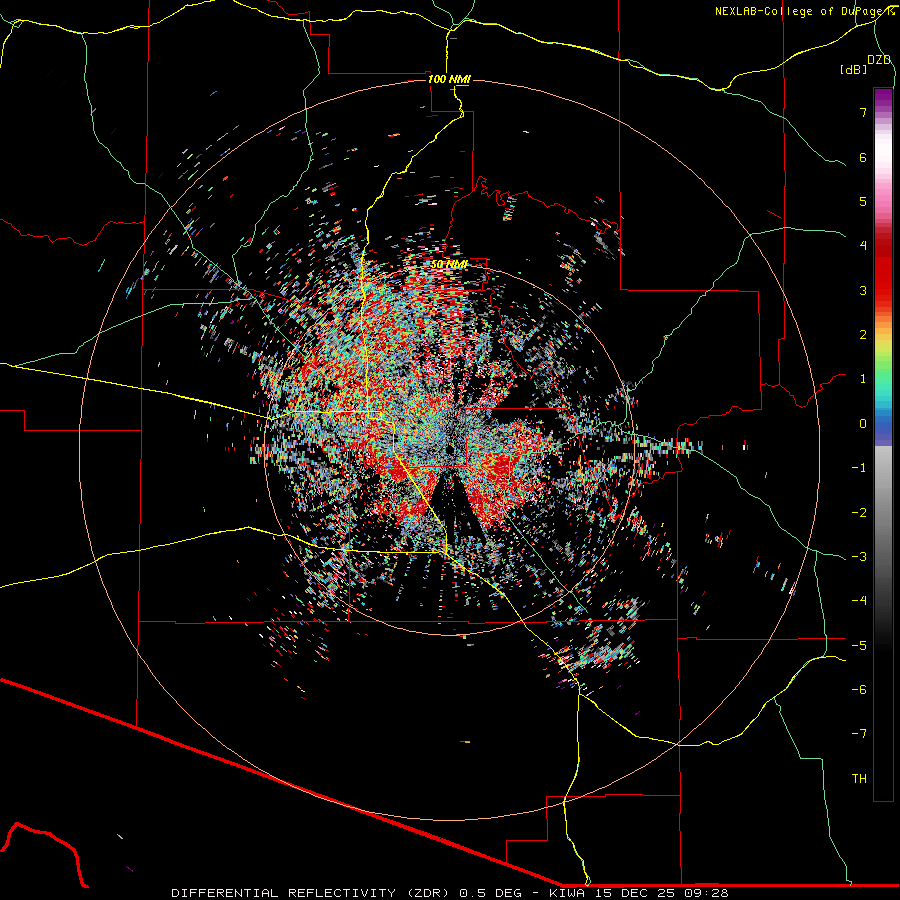Click the -6 value on scale
900x900 pixels.
(x=859, y=690)
